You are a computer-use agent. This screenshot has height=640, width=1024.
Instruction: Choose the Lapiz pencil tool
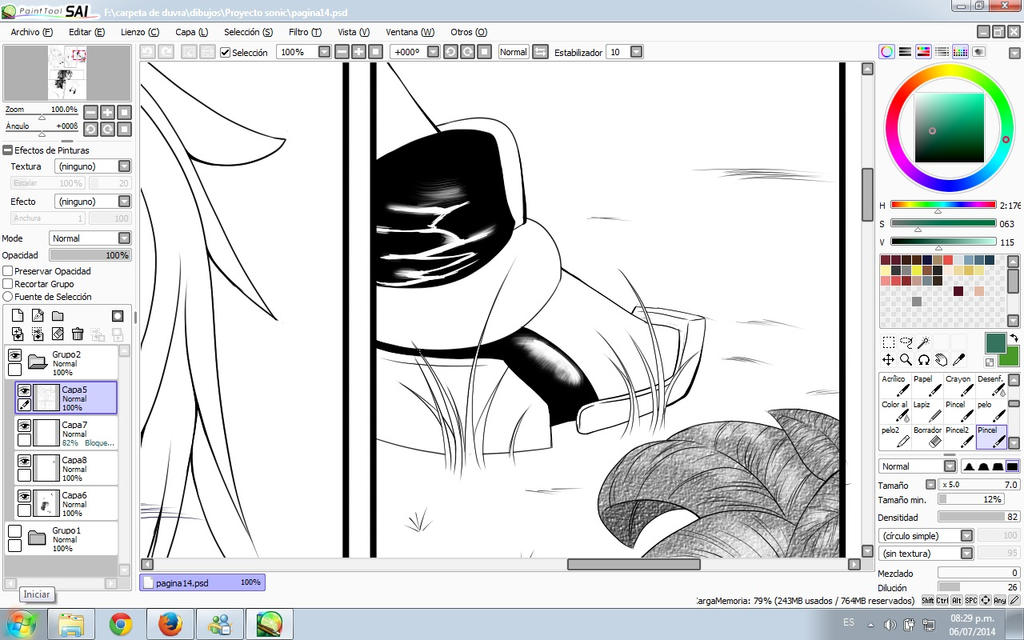point(927,411)
